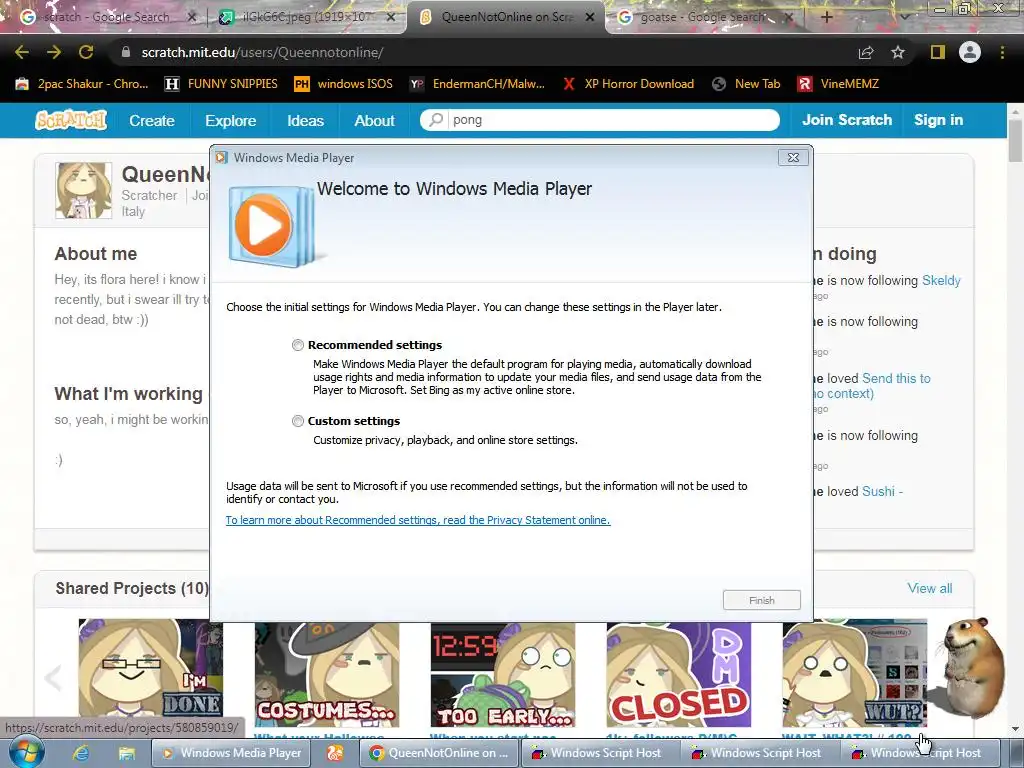The width and height of the screenshot is (1024, 768).
Task: Click the previous arrow of project carousel
Action: click(53, 677)
